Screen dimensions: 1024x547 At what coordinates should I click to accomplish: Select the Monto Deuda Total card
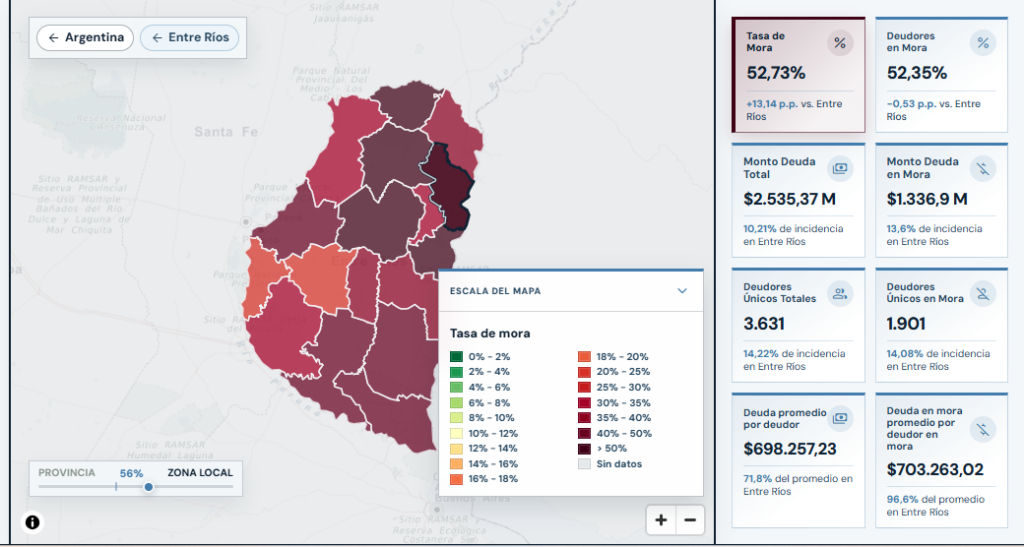[x=798, y=200]
